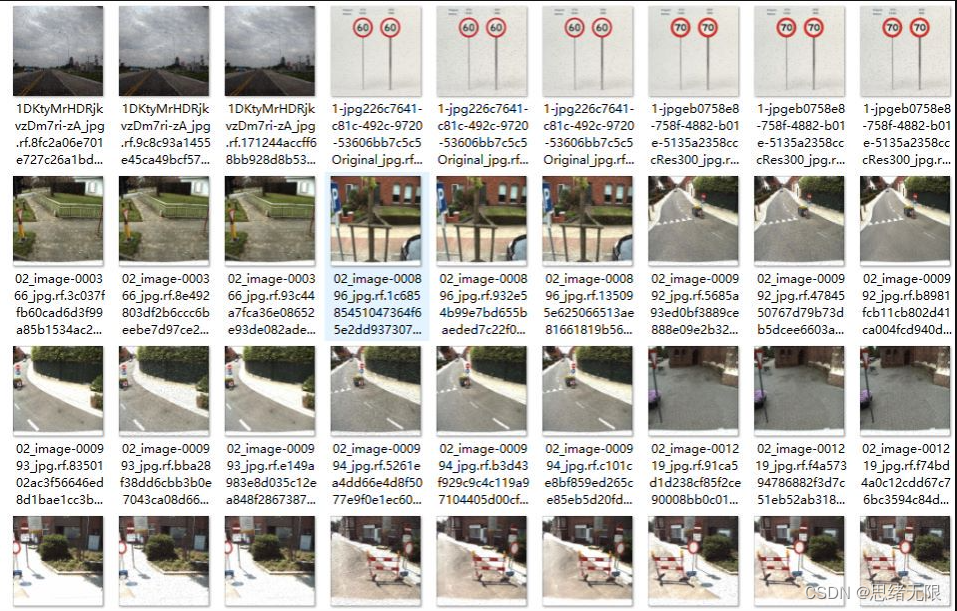The width and height of the screenshot is (957, 611).
Task: Click file name 02_image-000992 rf.47845
Action: [800, 304]
